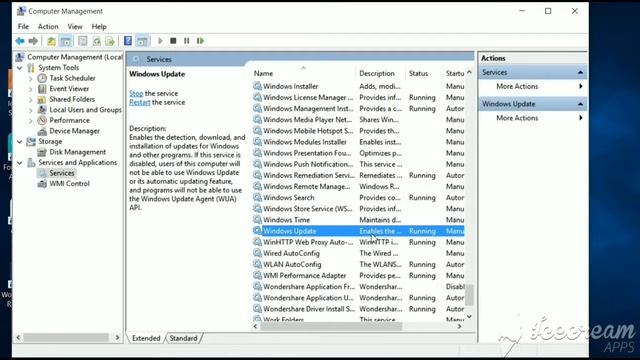The width and height of the screenshot is (640, 360).
Task: Click the Up one level folder icon
Action: coord(51,41)
